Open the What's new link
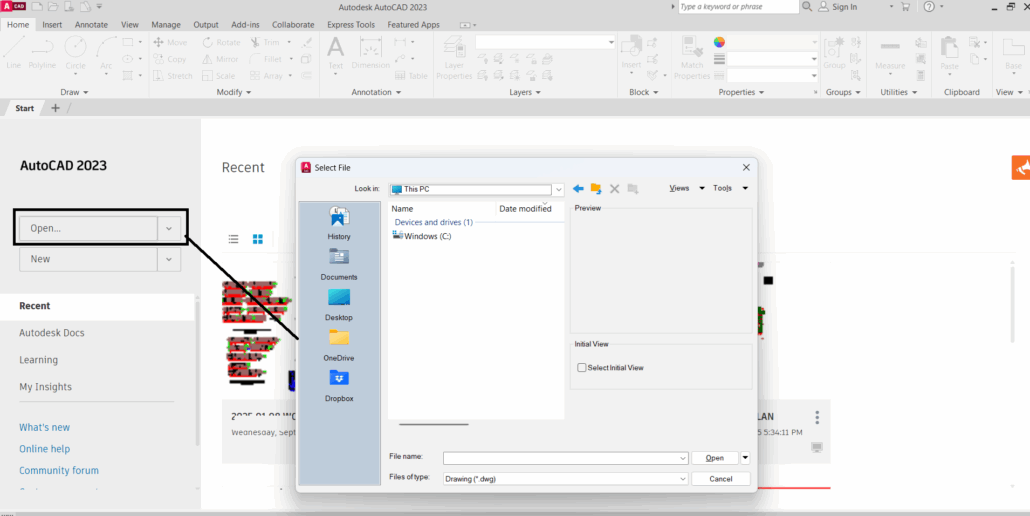The image size is (1030, 516). (x=44, y=427)
